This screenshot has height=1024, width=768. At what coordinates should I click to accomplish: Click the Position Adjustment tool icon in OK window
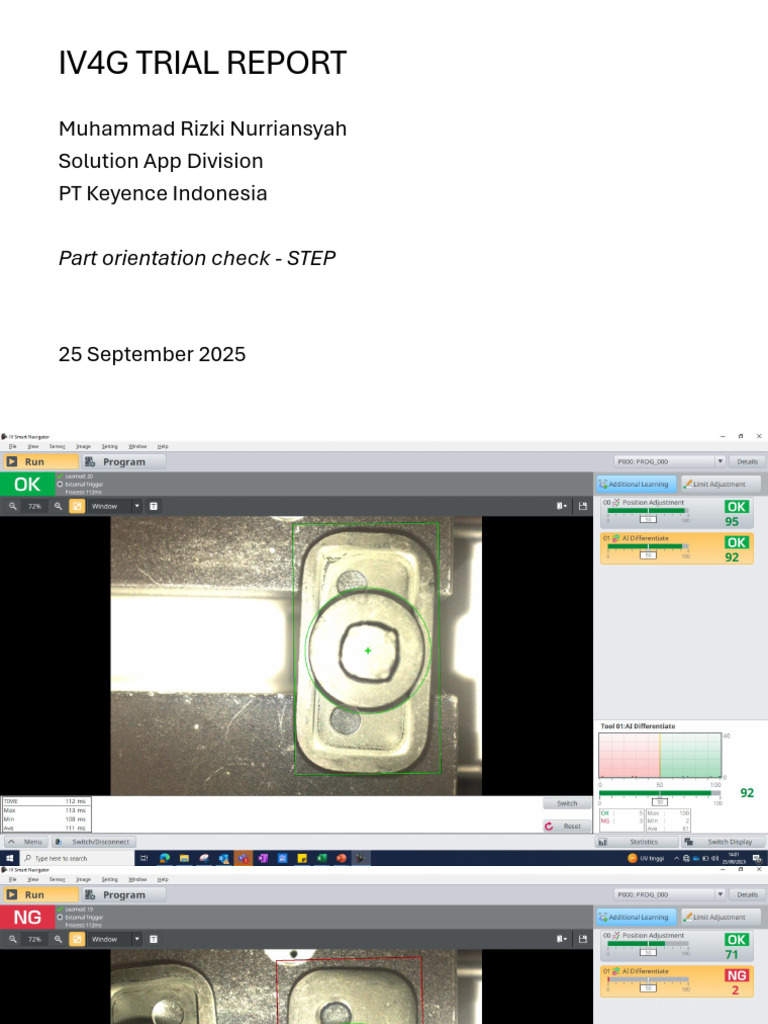tap(616, 503)
